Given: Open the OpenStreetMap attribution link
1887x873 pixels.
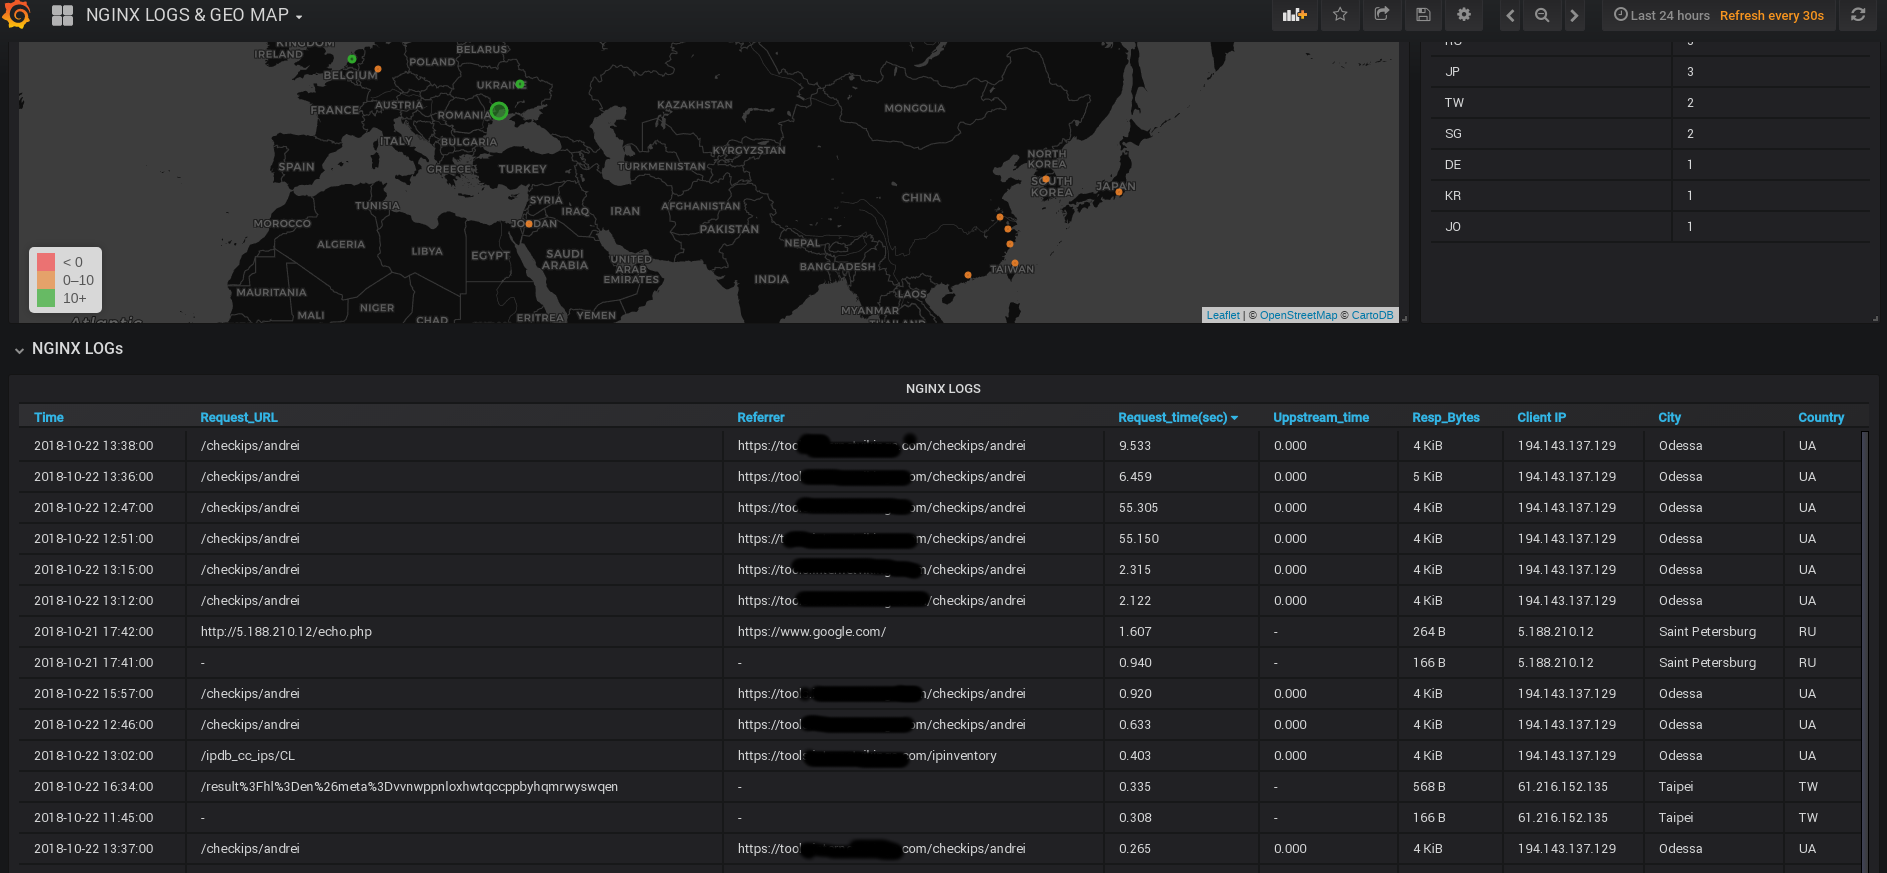Looking at the screenshot, I should pos(1297,315).
